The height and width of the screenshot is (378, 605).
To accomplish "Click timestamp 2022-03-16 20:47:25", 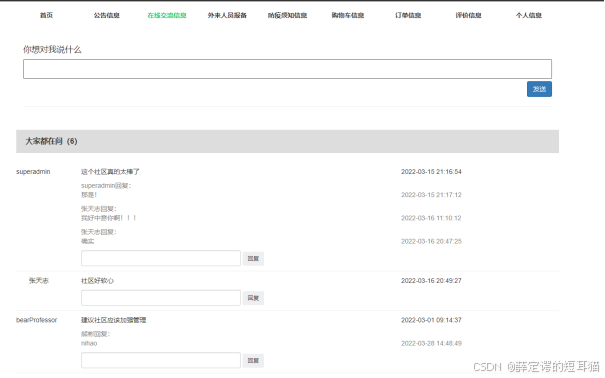I will click(x=431, y=241).
